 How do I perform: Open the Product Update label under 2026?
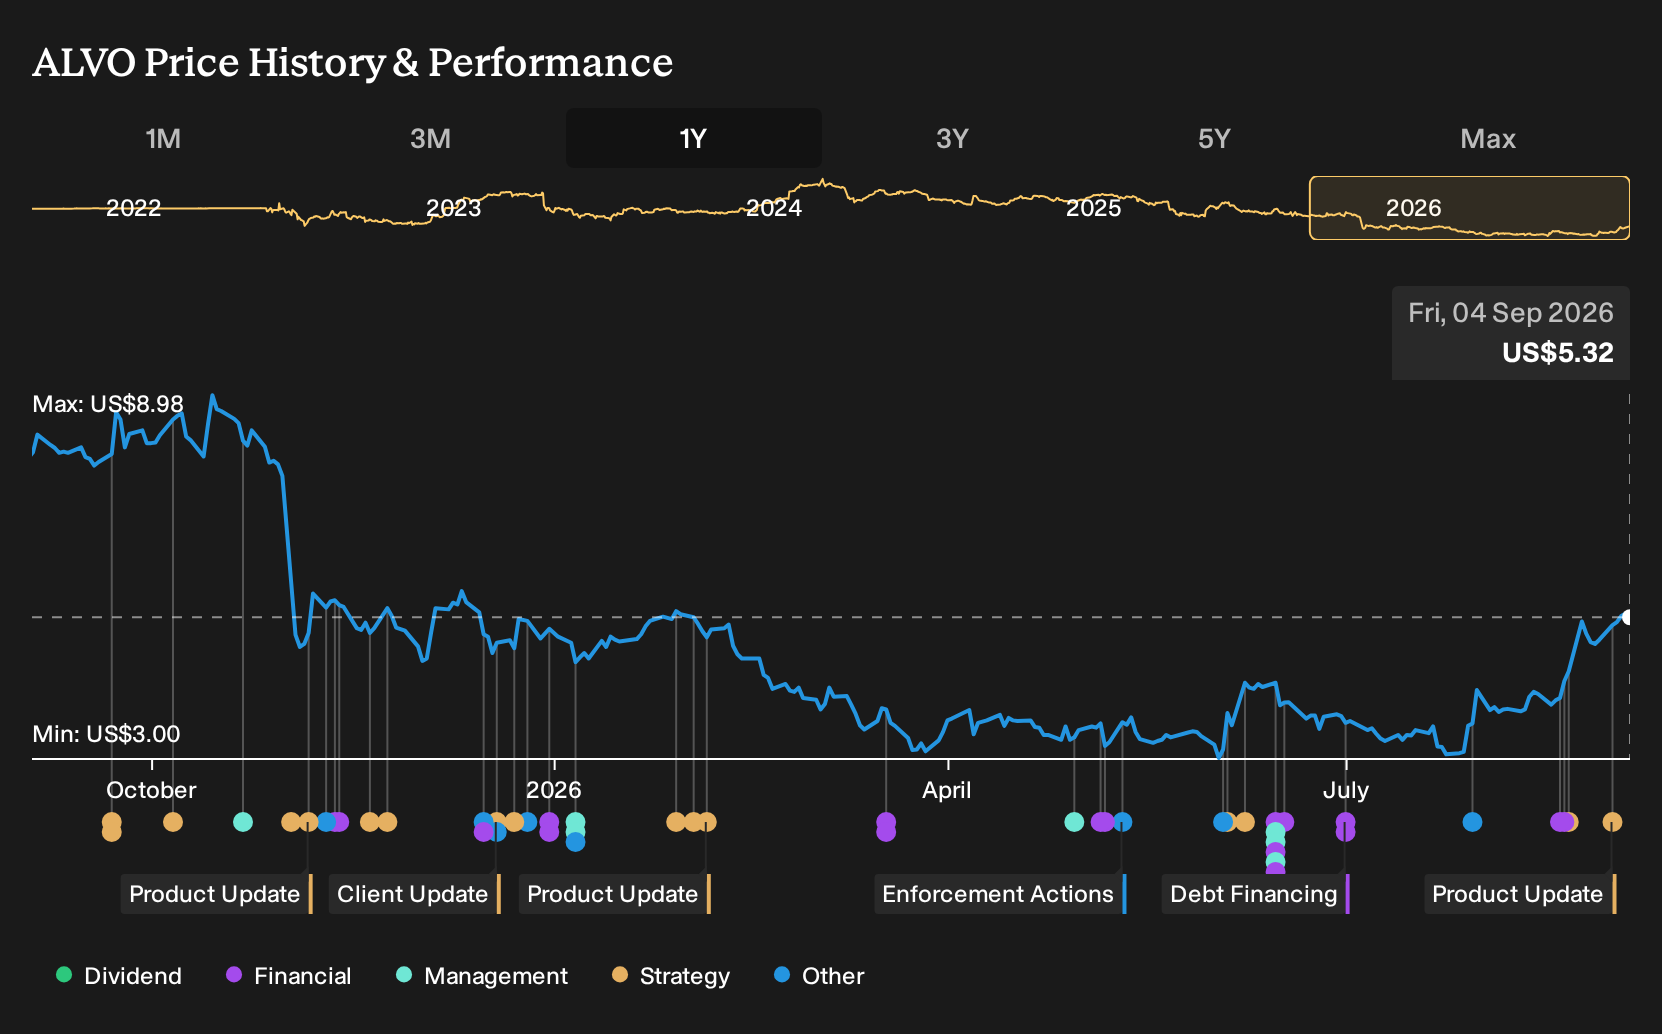(615, 894)
